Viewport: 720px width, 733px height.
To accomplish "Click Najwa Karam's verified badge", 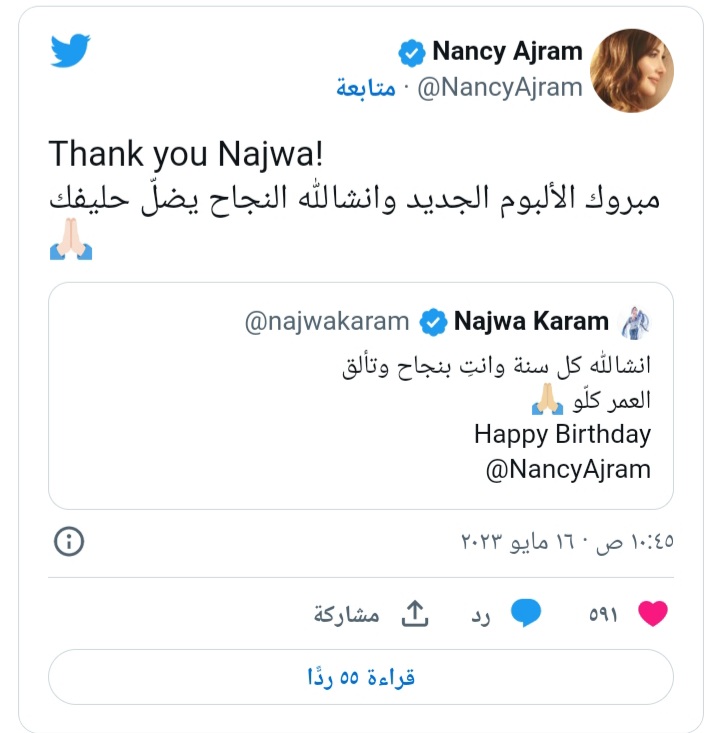I will 432,322.
